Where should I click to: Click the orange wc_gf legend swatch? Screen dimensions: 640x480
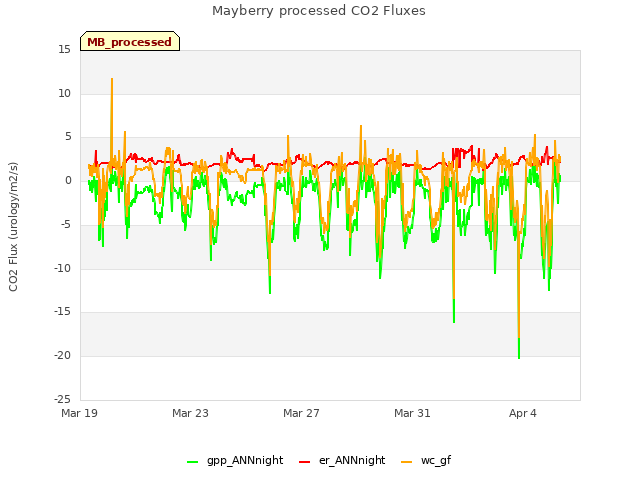click(x=407, y=462)
